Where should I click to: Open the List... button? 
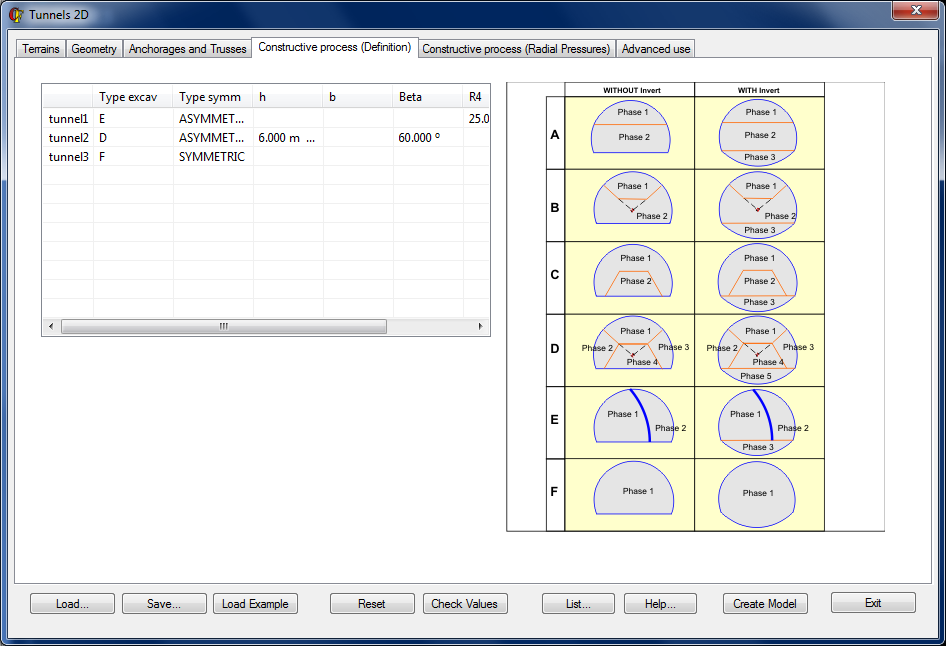(578, 604)
